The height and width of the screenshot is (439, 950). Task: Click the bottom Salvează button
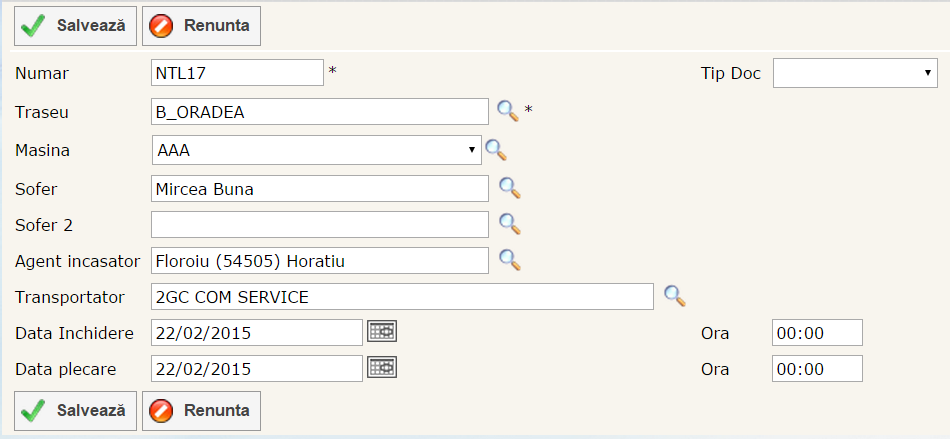[75, 410]
